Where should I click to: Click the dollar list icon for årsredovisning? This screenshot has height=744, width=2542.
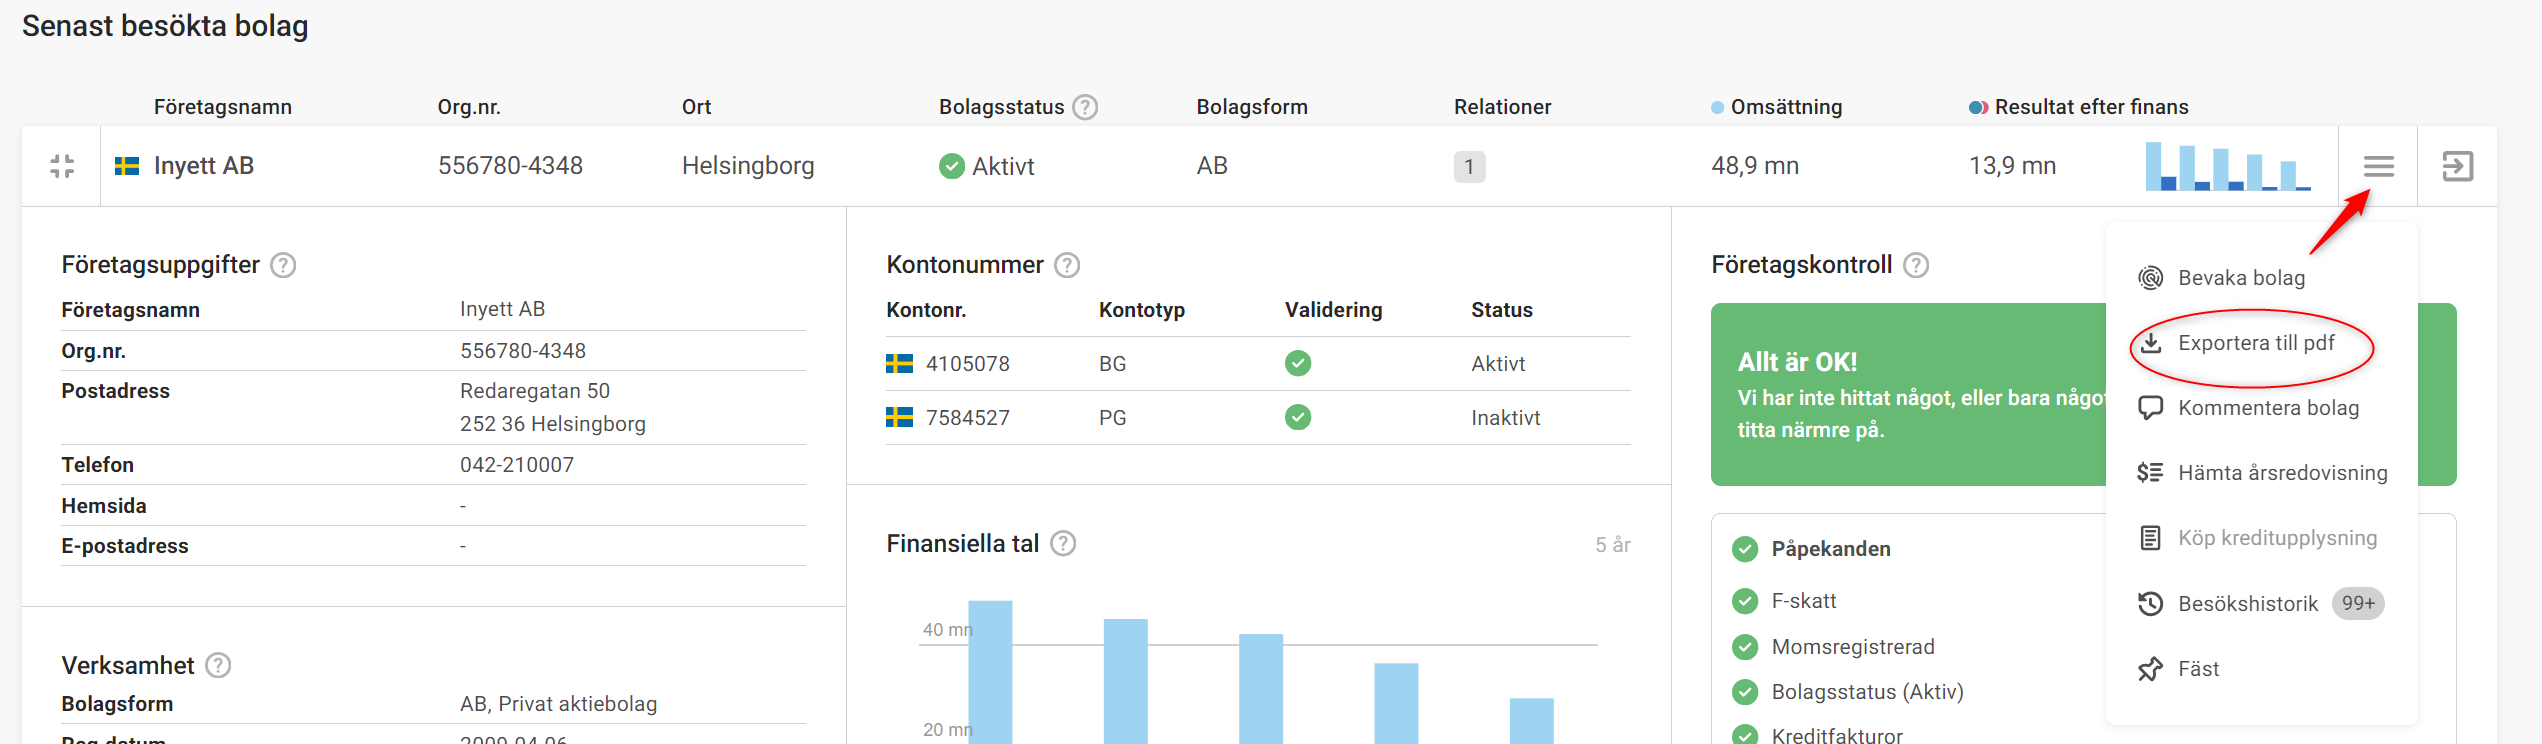2150,473
